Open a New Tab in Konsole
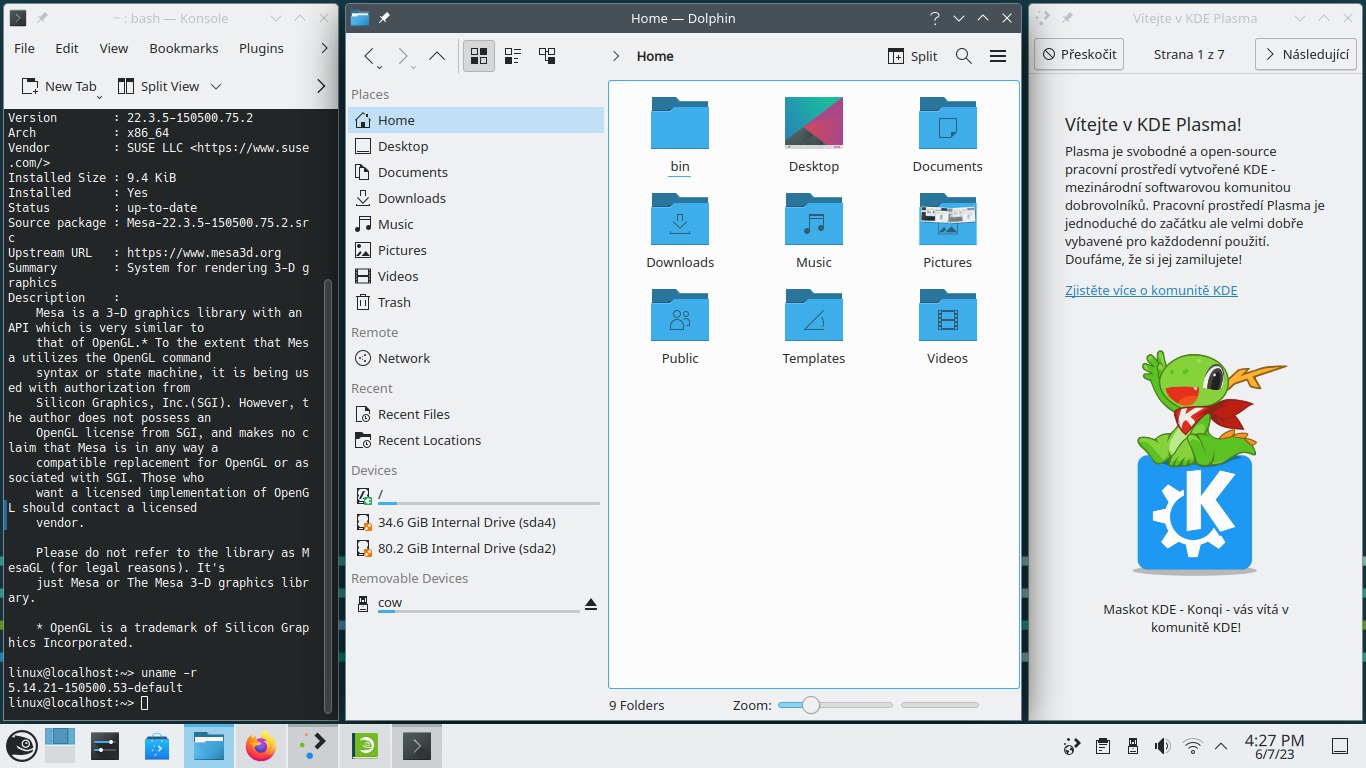 (60, 86)
